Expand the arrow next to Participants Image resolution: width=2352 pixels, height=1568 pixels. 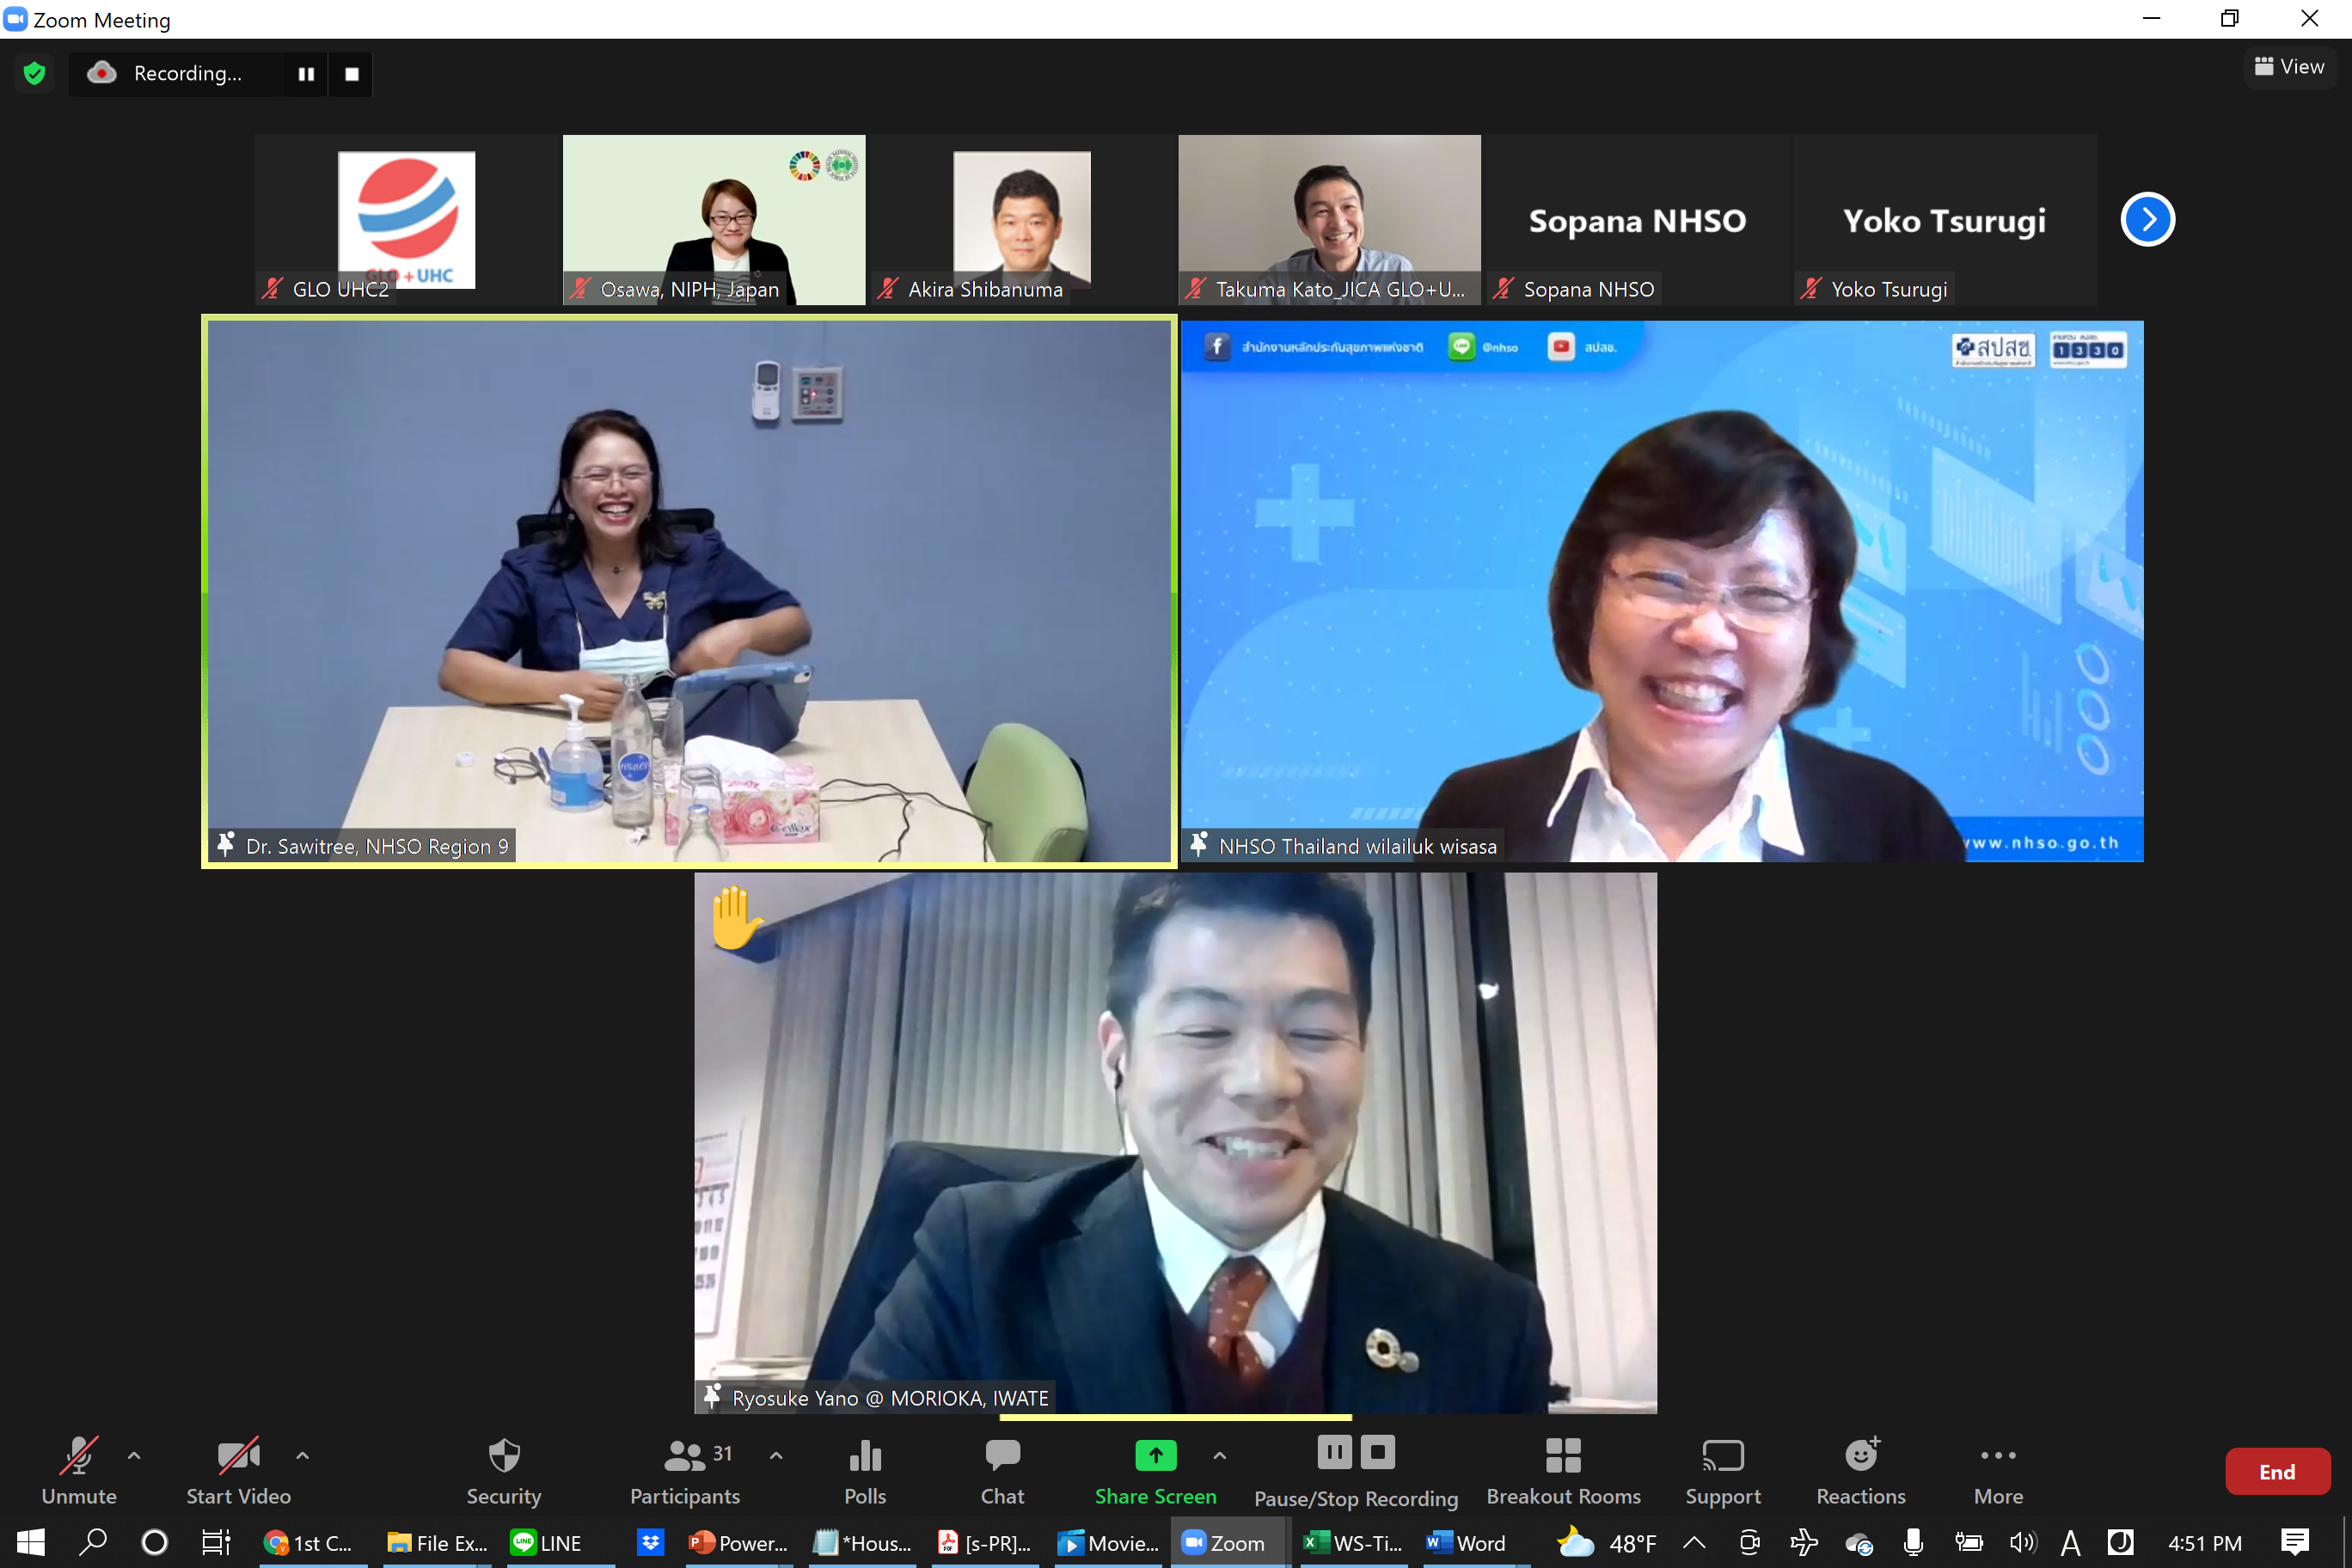[x=776, y=1456]
